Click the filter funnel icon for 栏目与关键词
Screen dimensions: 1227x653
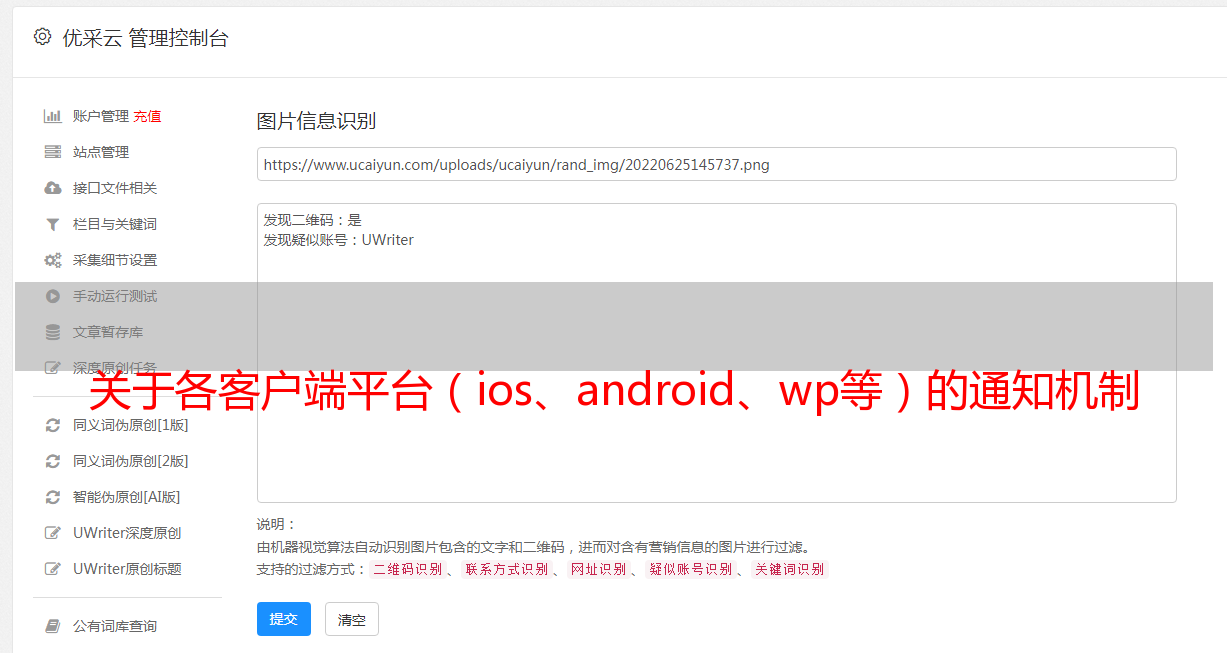pos(53,224)
